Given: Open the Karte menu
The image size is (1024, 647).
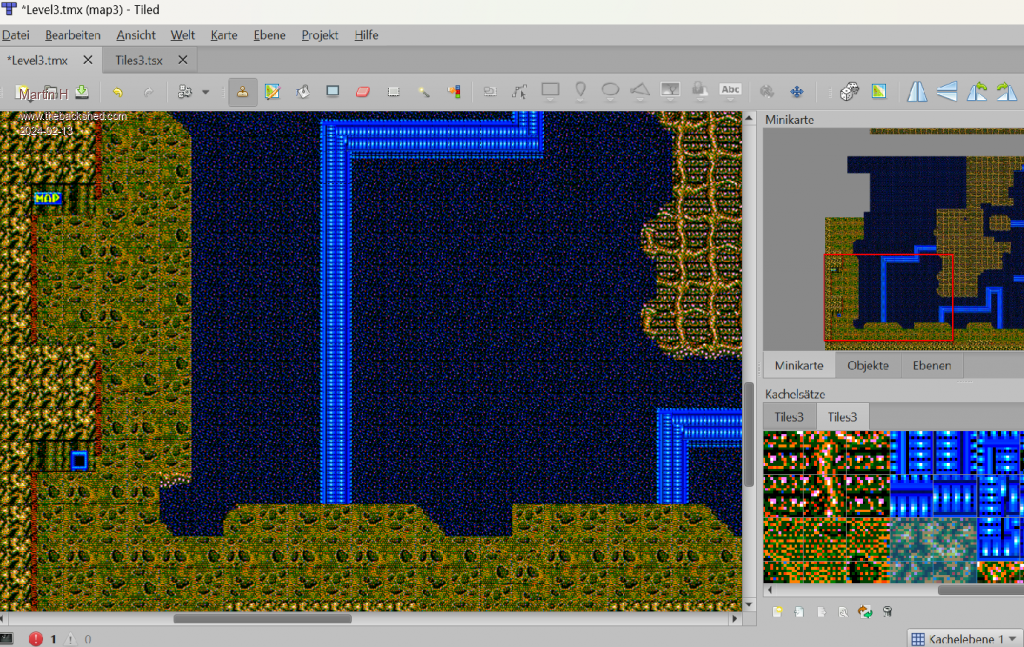Looking at the screenshot, I should [x=223, y=35].
